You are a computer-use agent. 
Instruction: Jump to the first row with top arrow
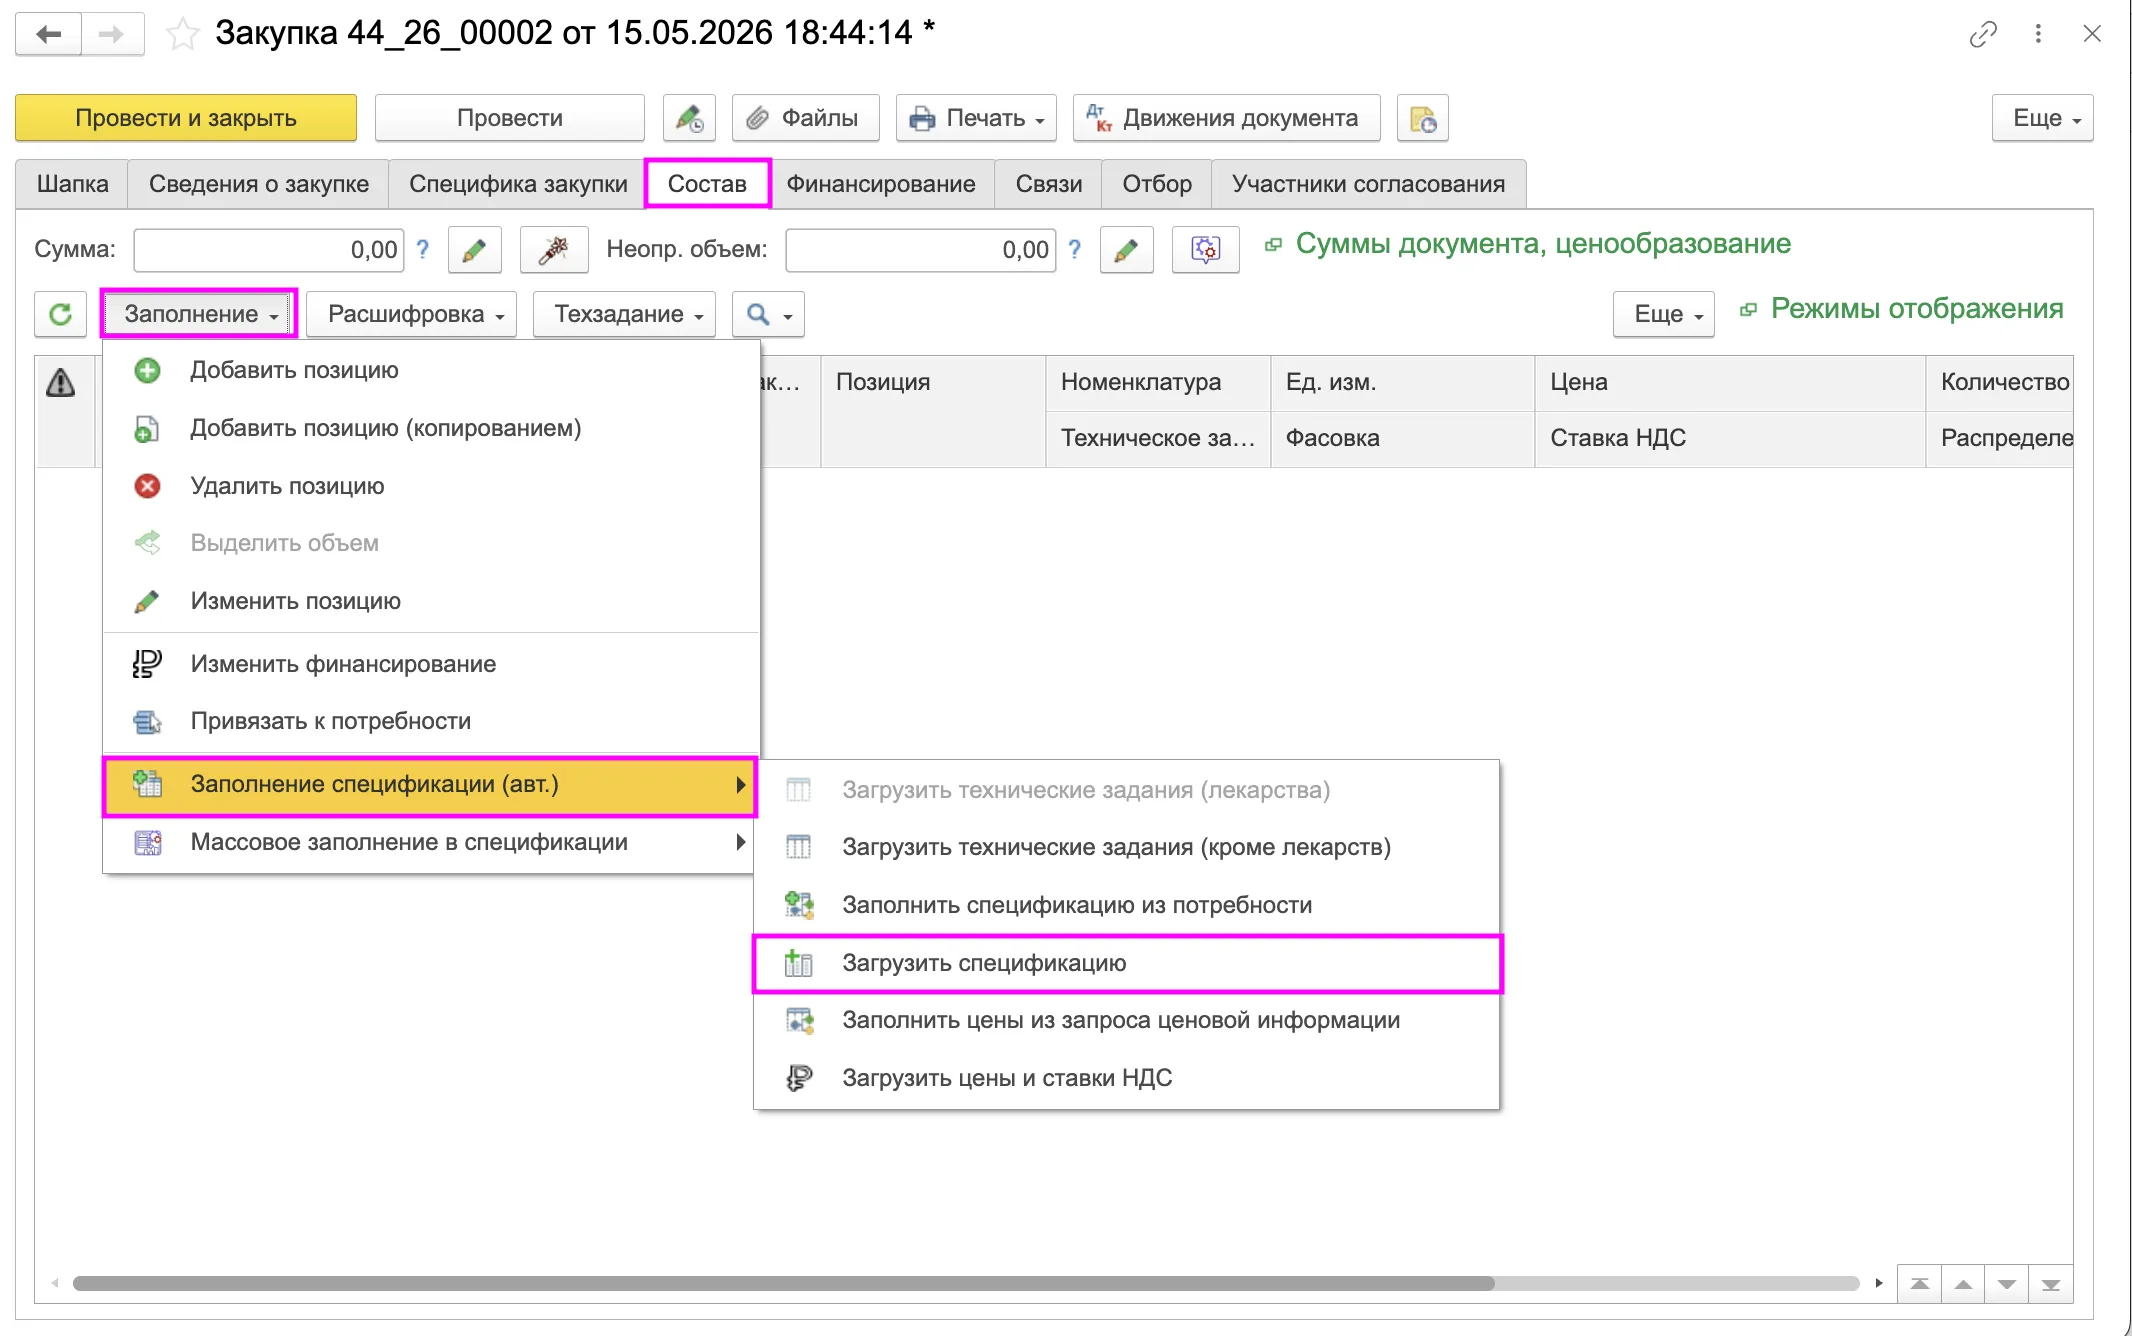[x=1920, y=1284]
